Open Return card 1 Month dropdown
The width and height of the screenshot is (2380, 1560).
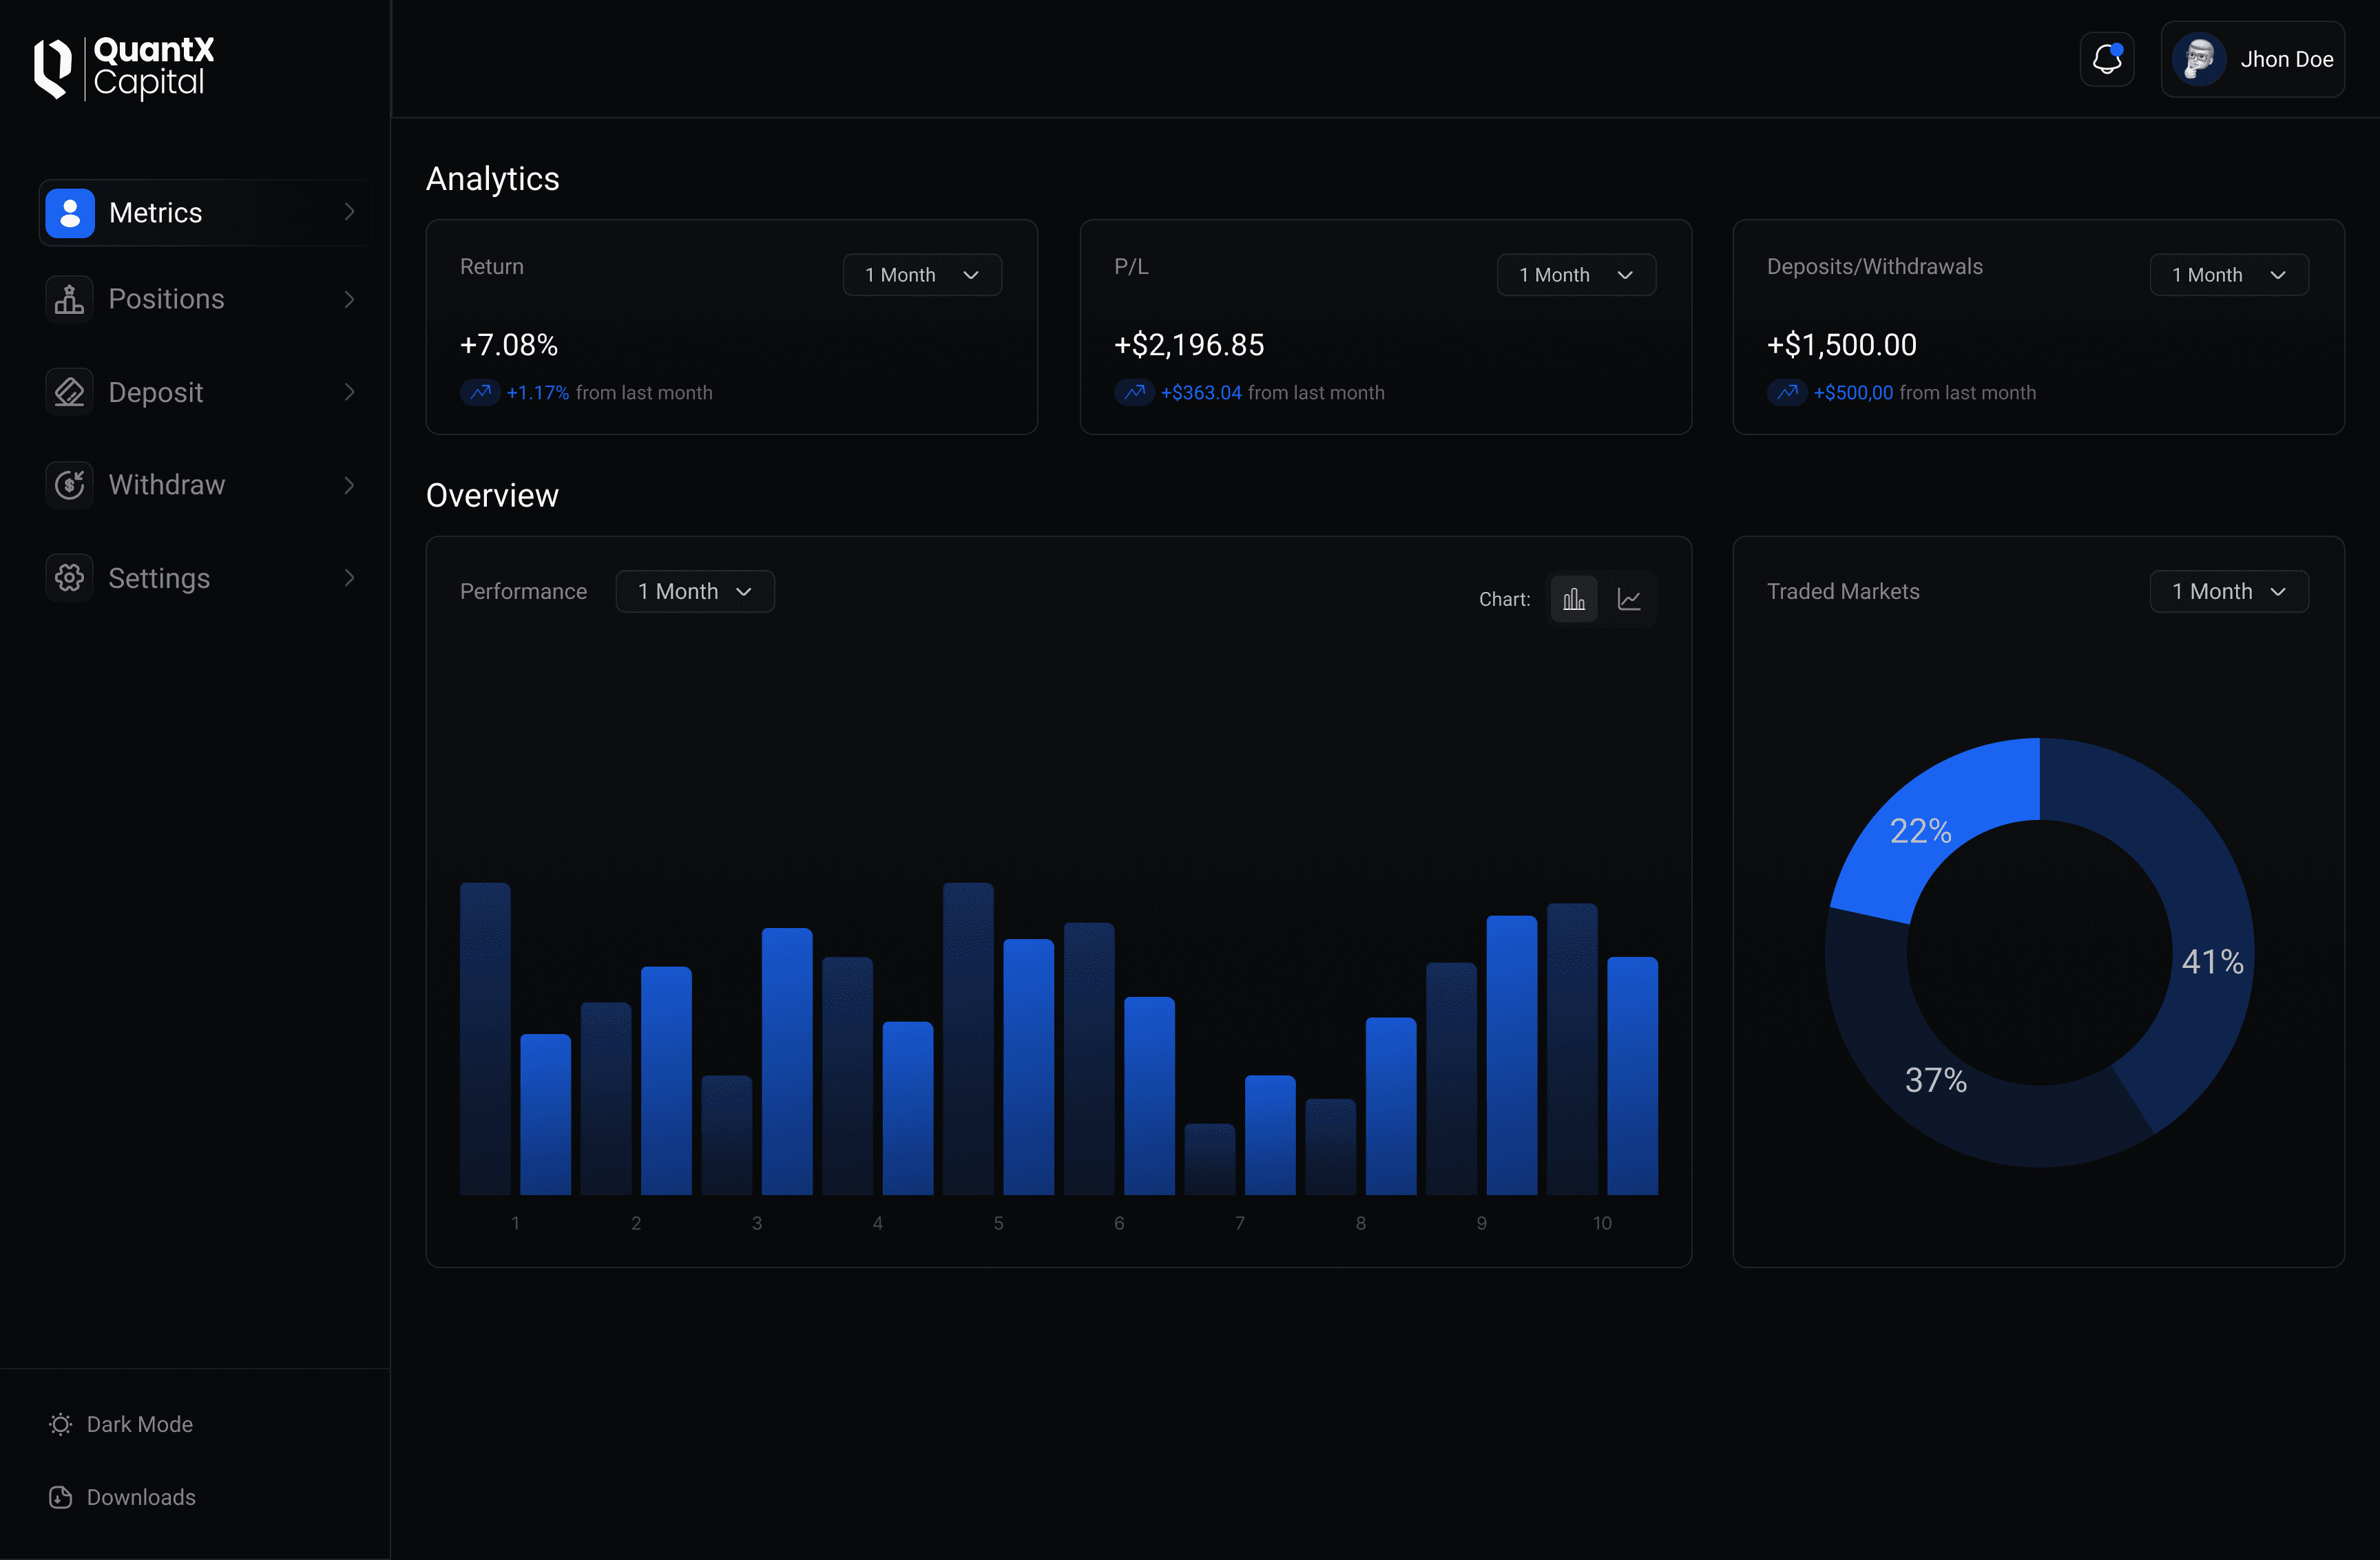click(x=922, y=275)
